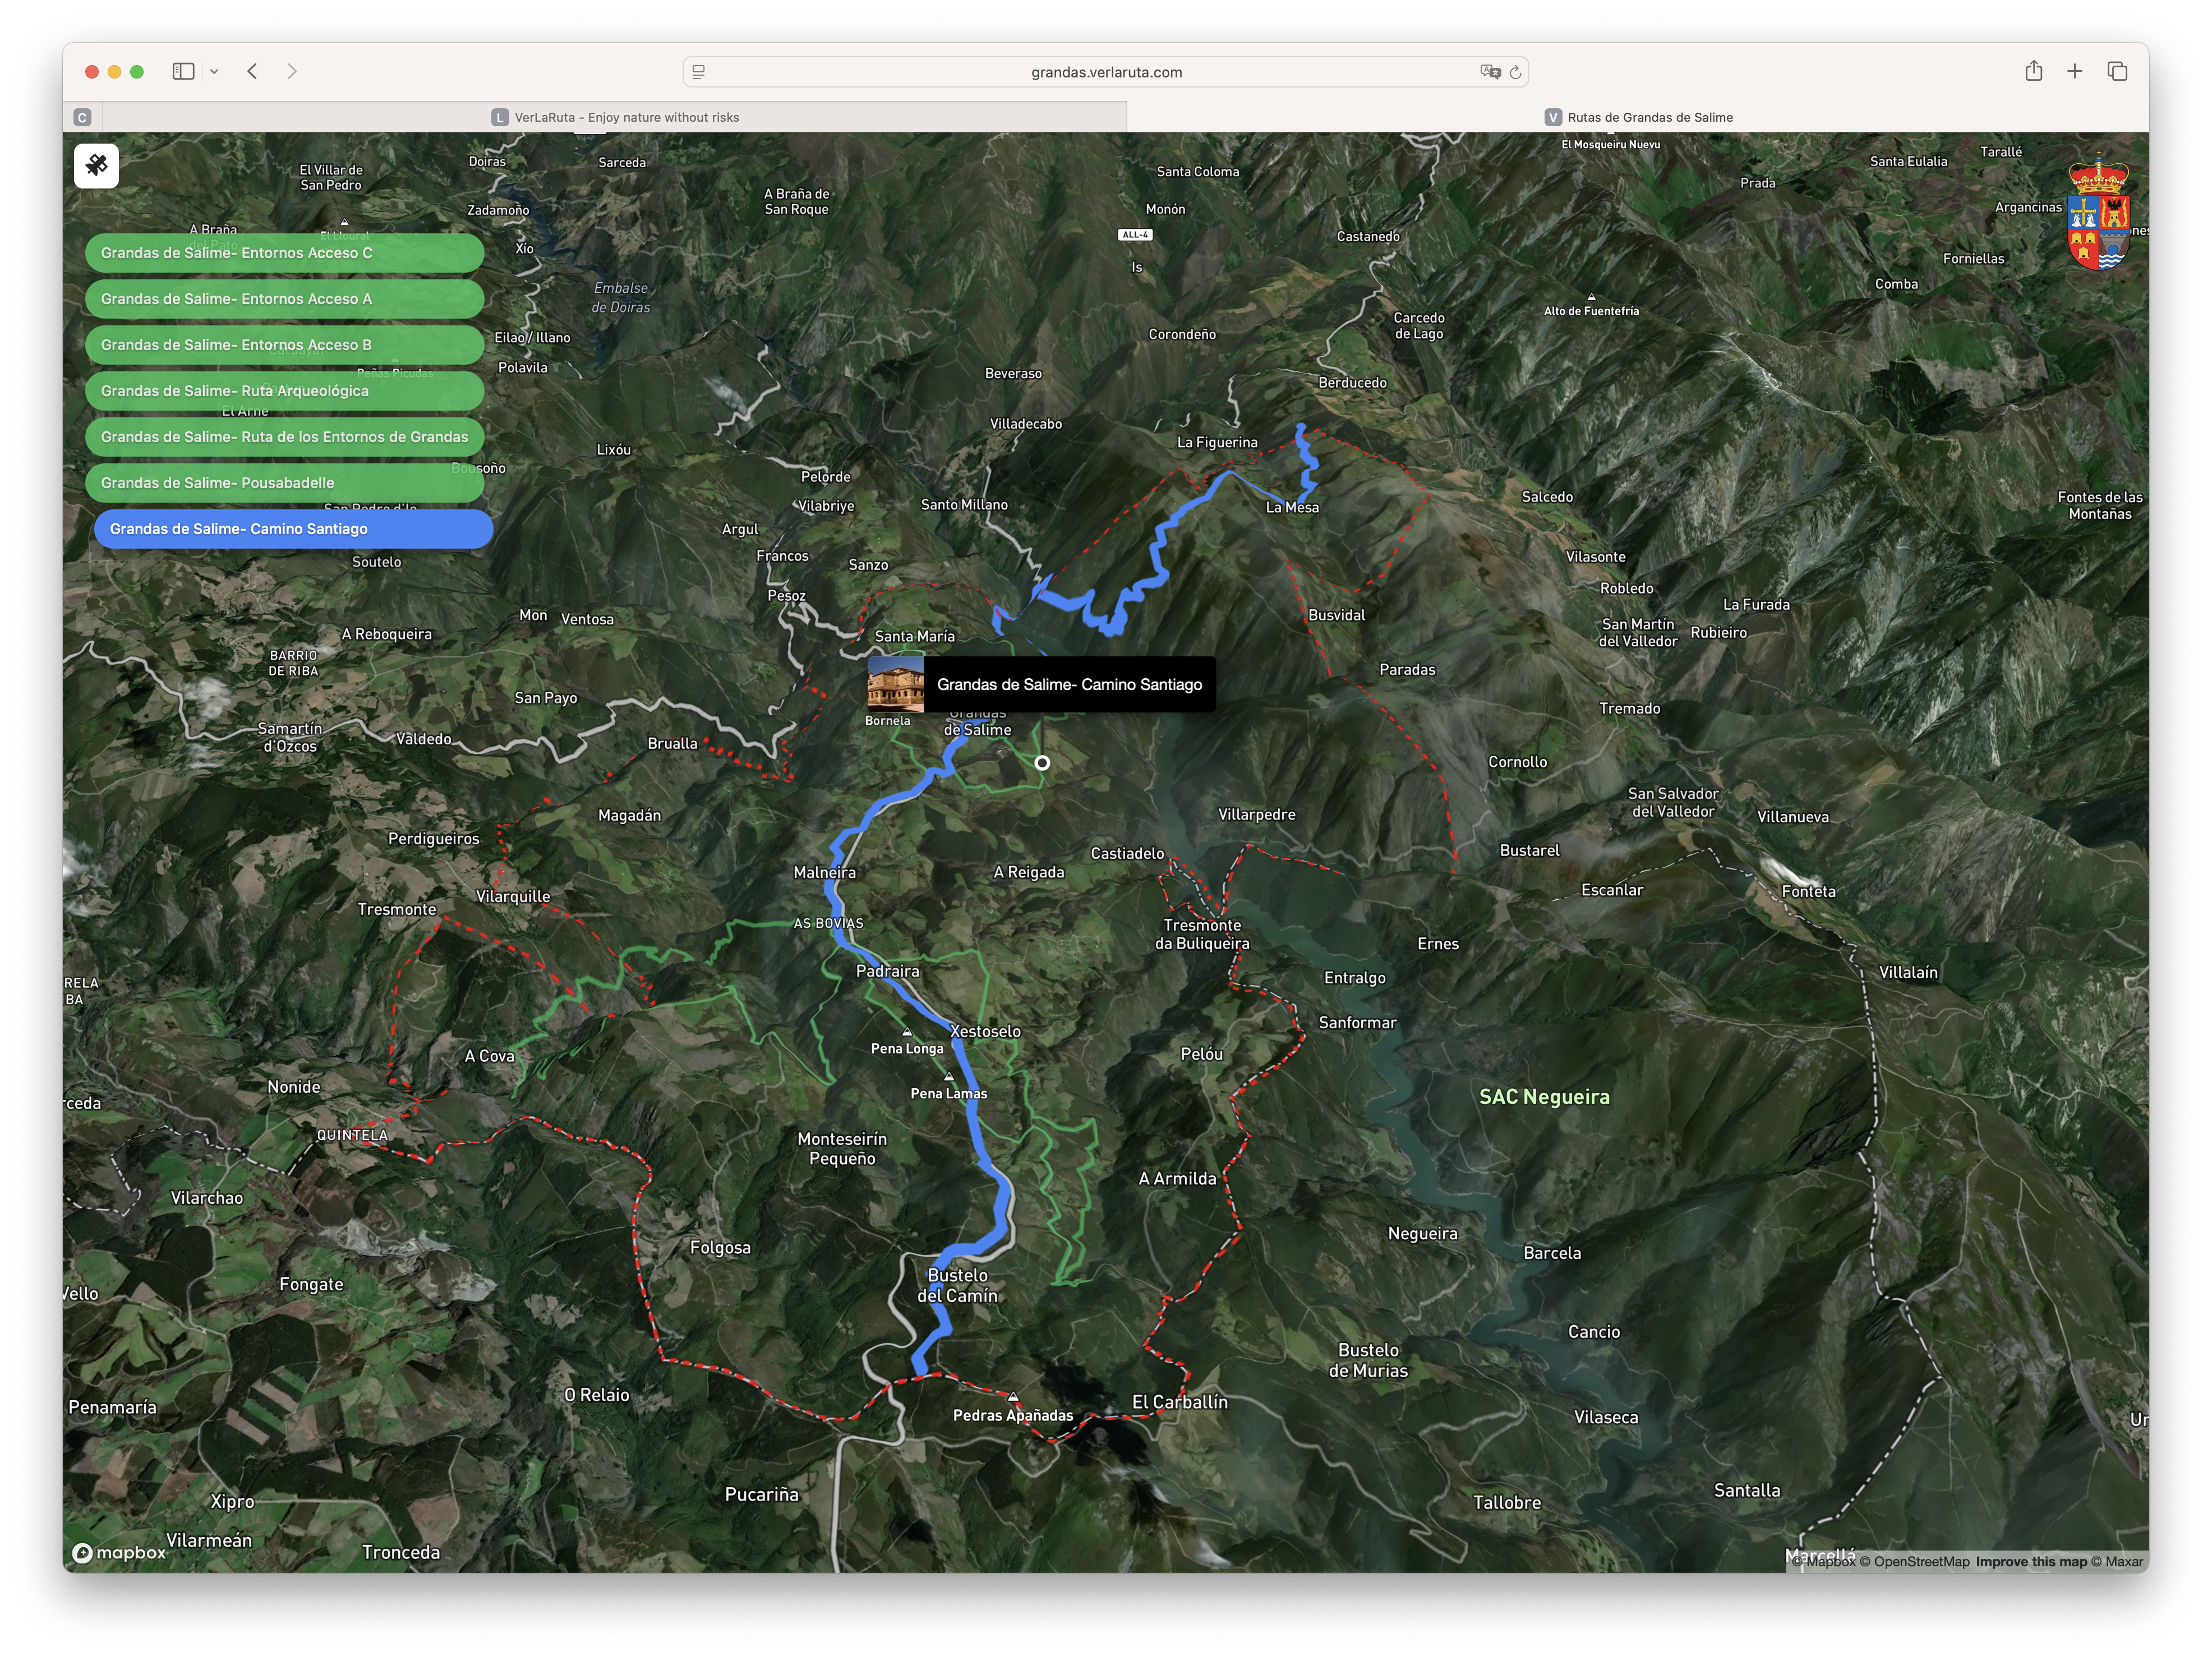The width and height of the screenshot is (2212, 1656).
Task: Click the grandas.verlaruta.com address field
Action: tap(1106, 72)
